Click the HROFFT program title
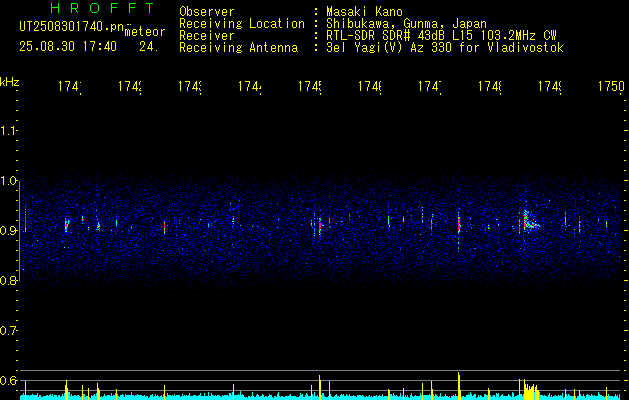Image resolution: width=629 pixels, height=400 pixels. click(103, 8)
